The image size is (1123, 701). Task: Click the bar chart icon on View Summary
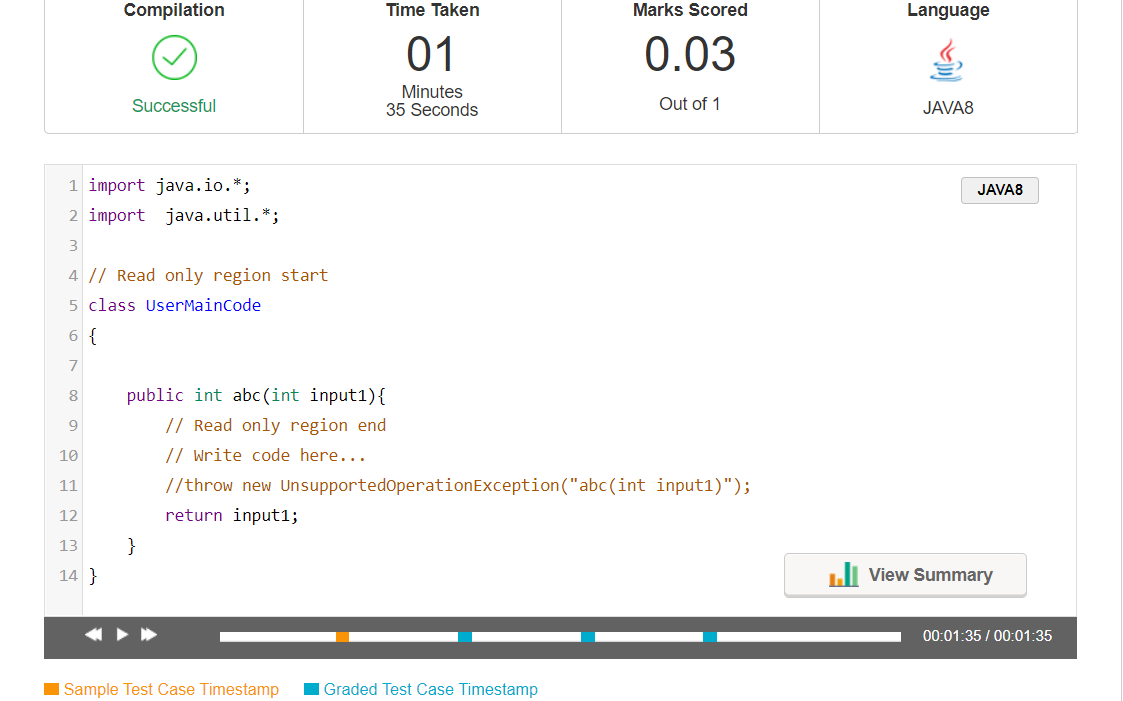point(843,575)
